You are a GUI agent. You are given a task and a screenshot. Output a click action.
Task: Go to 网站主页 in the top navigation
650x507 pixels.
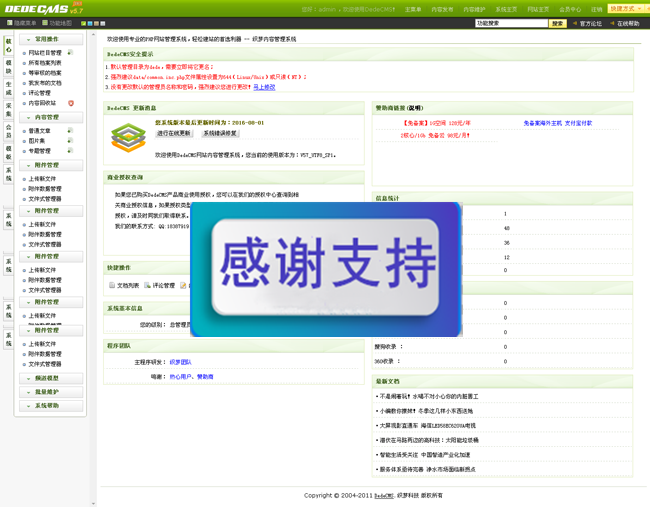tap(538, 9)
